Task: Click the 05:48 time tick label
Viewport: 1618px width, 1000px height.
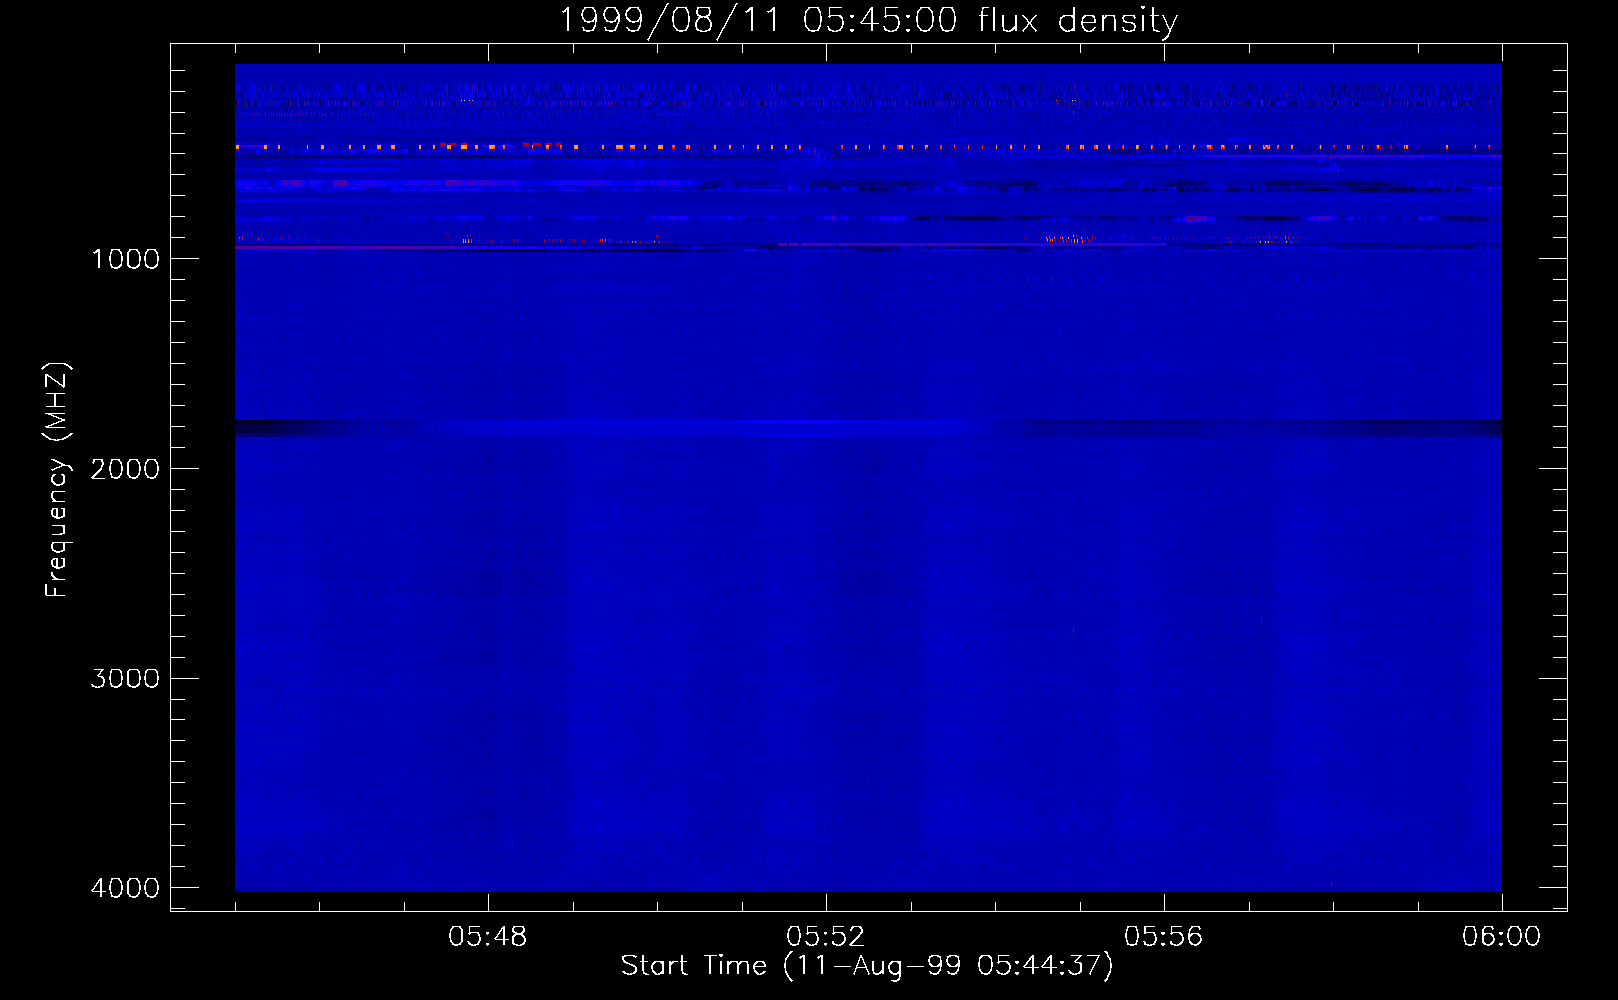Action: click(x=488, y=937)
